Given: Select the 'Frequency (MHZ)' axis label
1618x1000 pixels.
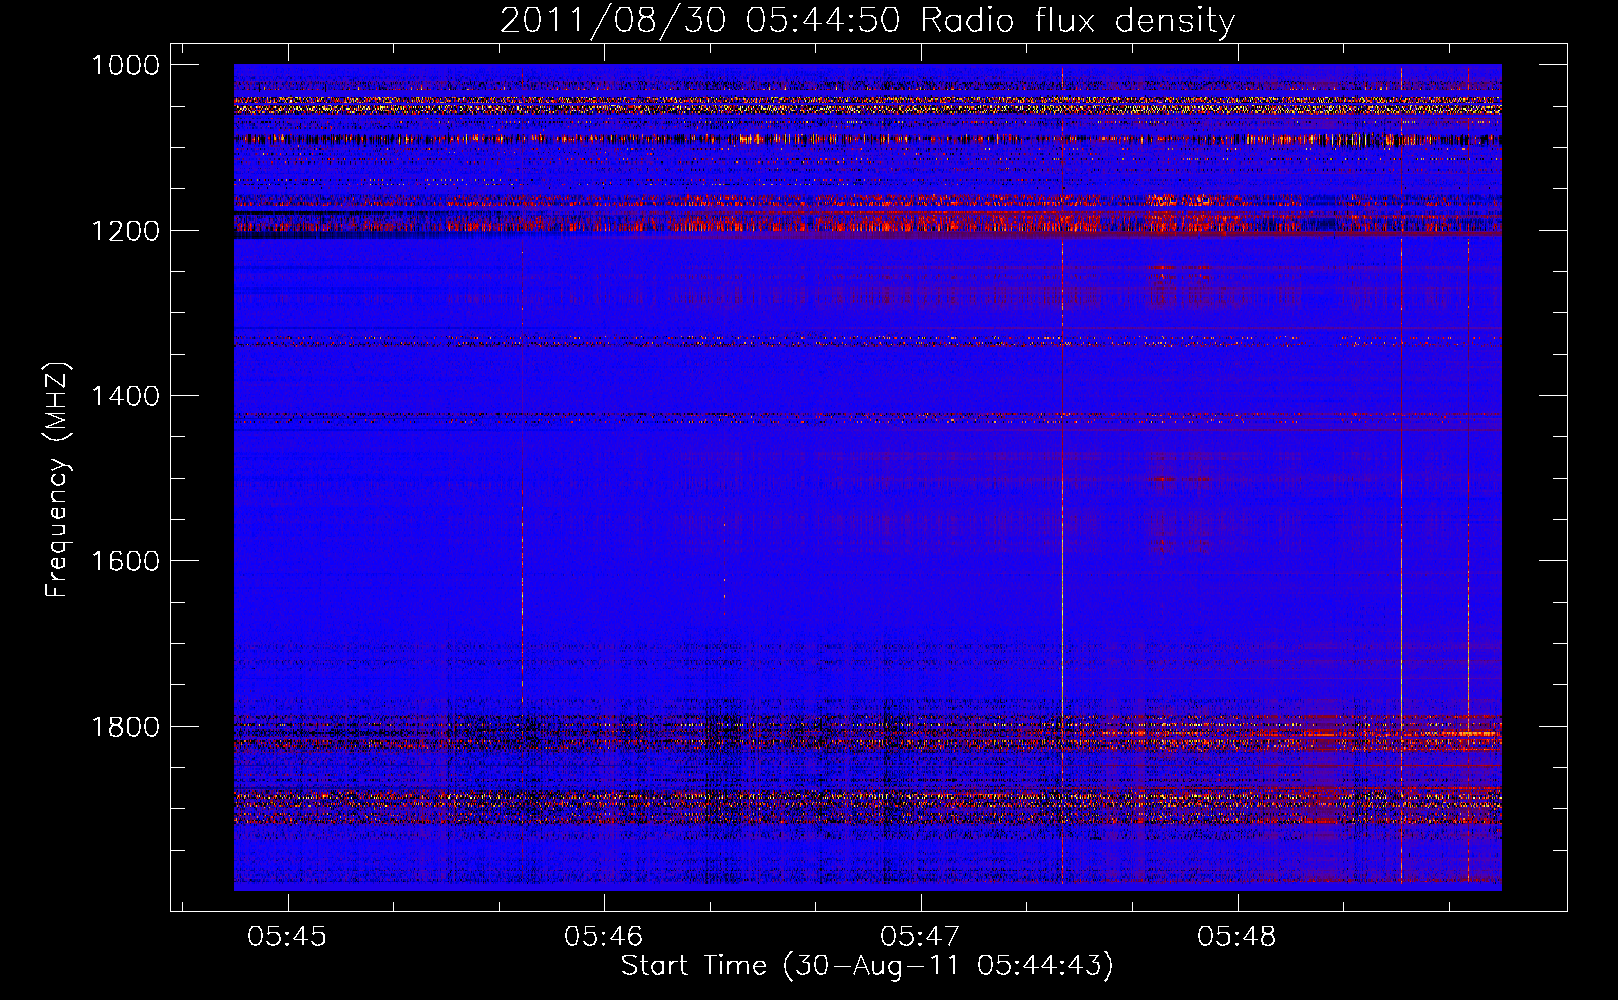Looking at the screenshot, I should (57, 480).
